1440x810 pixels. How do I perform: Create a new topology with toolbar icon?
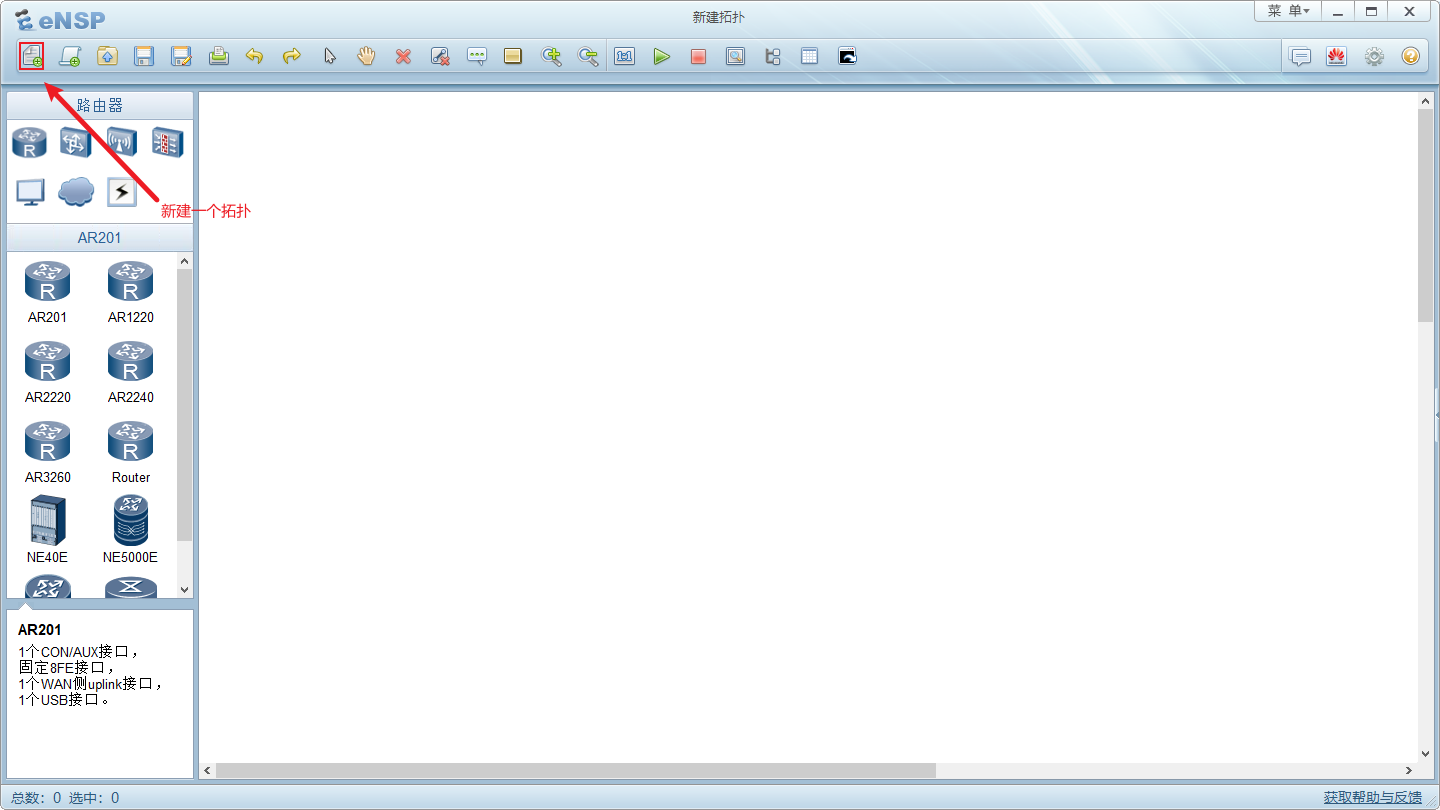32,56
